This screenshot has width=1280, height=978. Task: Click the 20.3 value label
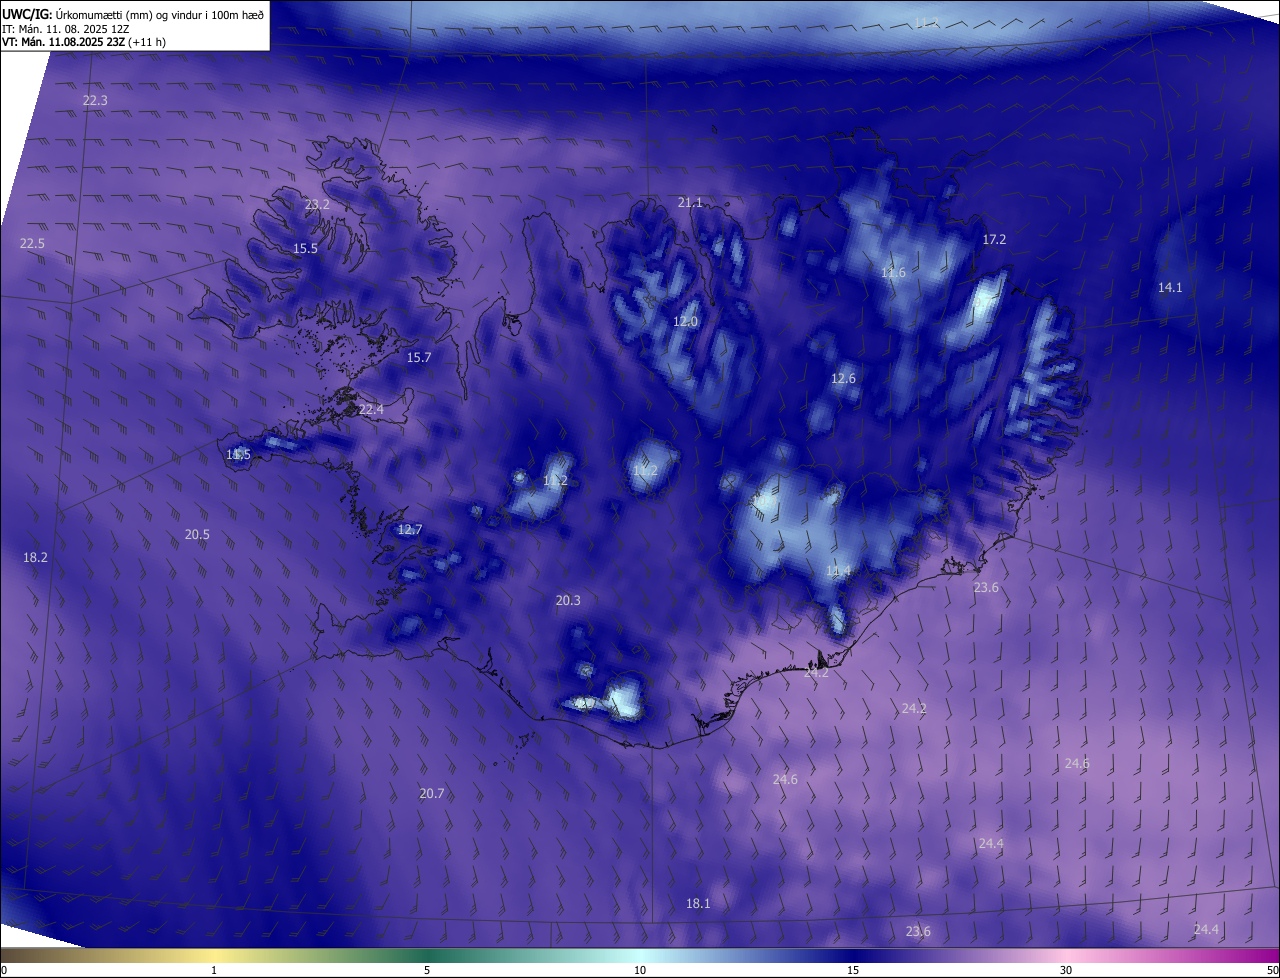coord(568,601)
